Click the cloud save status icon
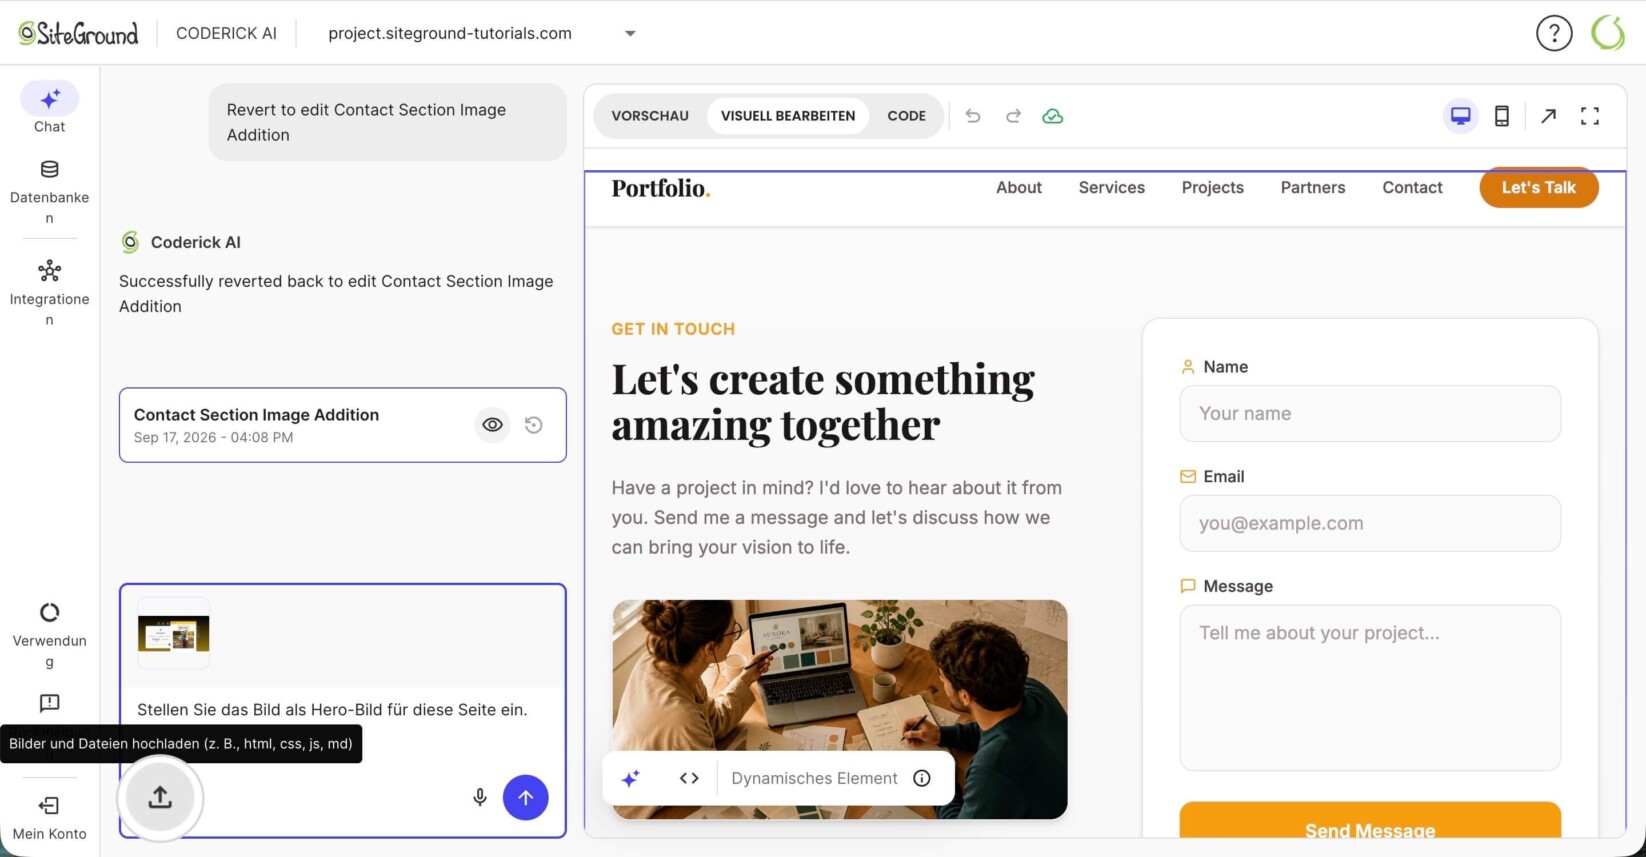This screenshot has width=1646, height=857. pos(1053,116)
